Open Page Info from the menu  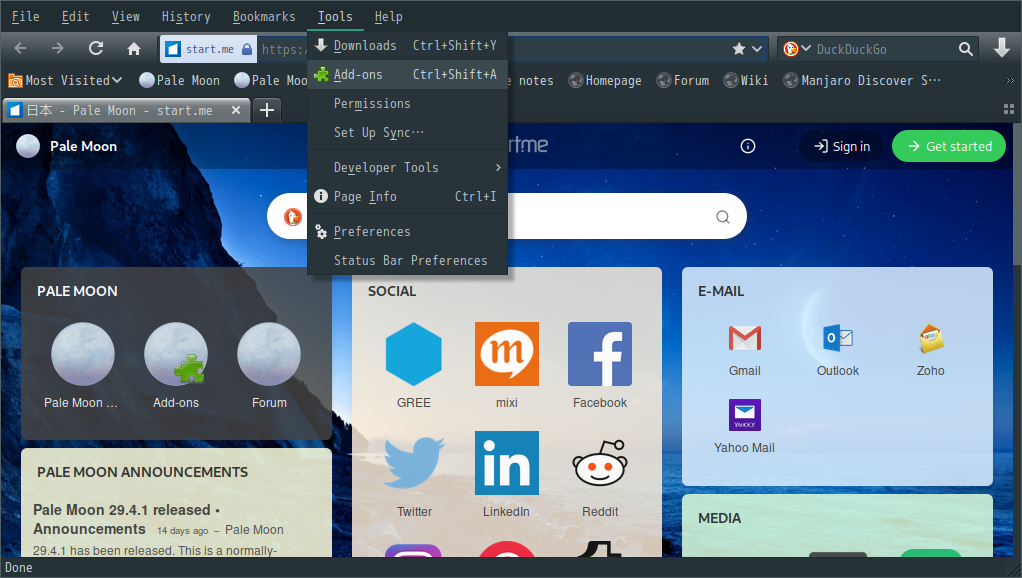(x=407, y=196)
